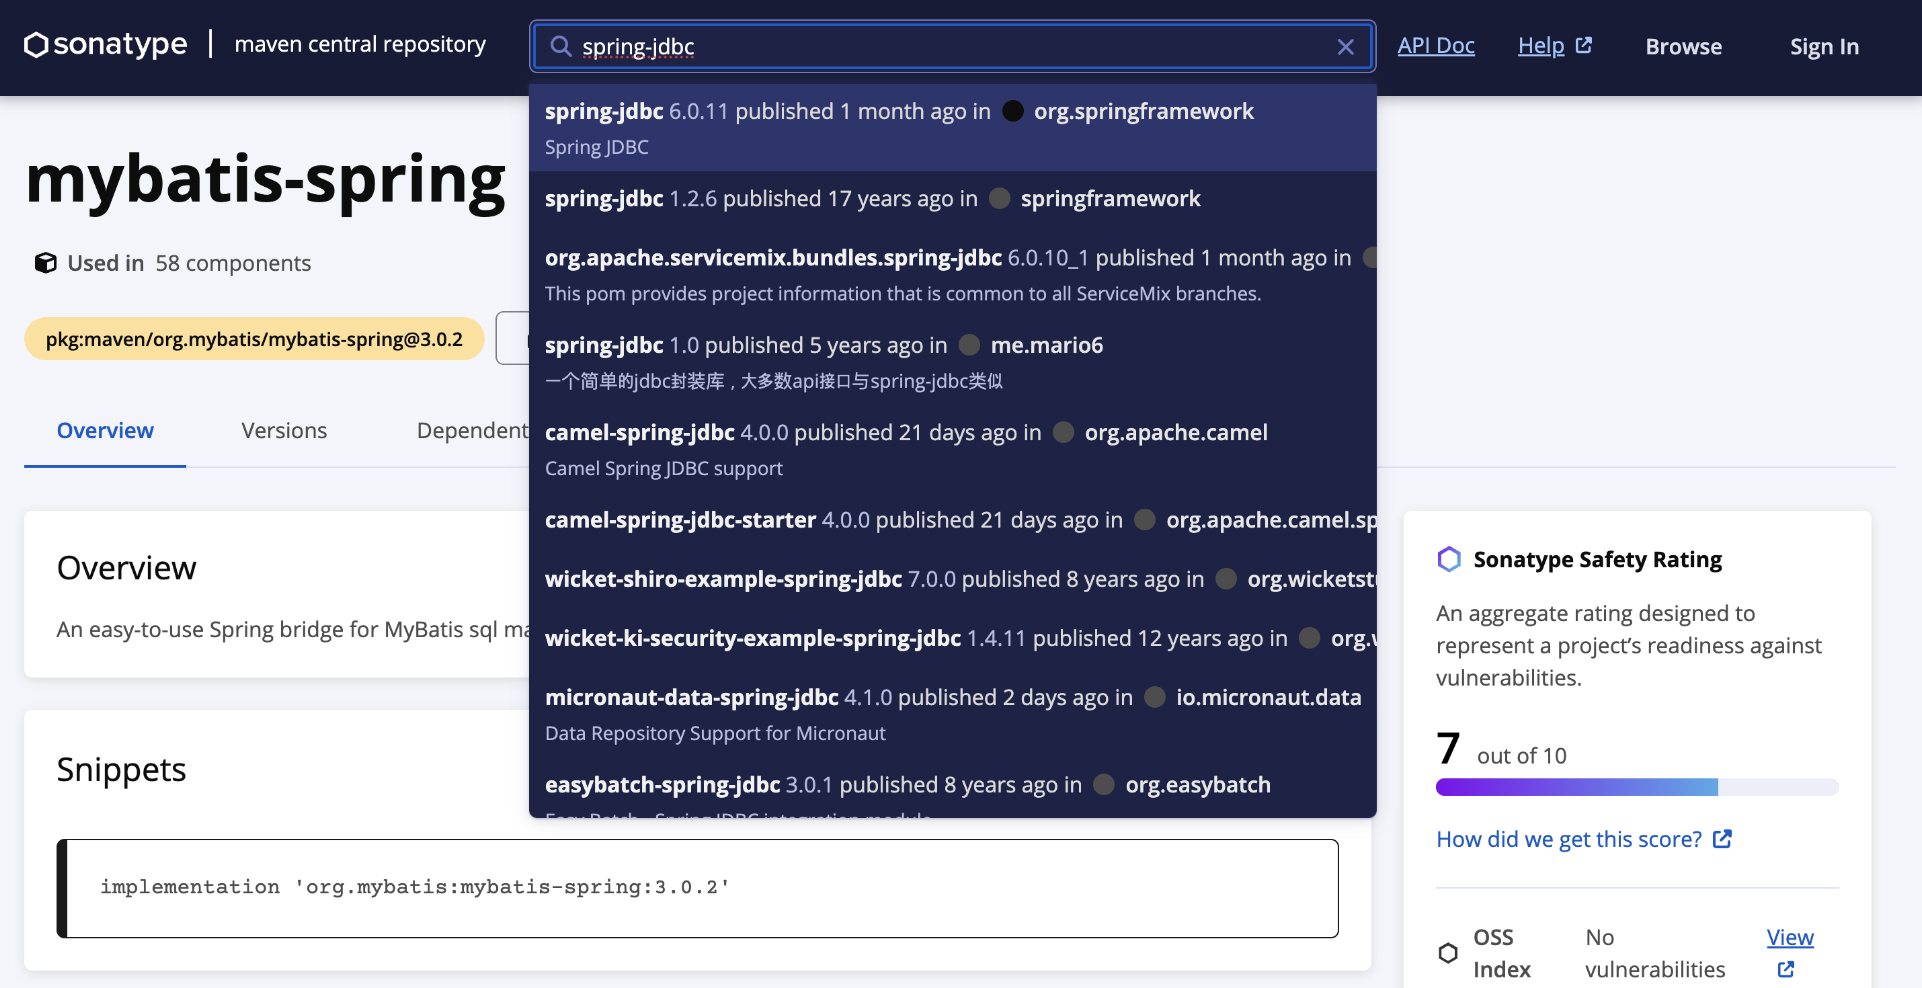Click springframework namespace dot icon
The height and width of the screenshot is (988, 1922).
click(999, 198)
